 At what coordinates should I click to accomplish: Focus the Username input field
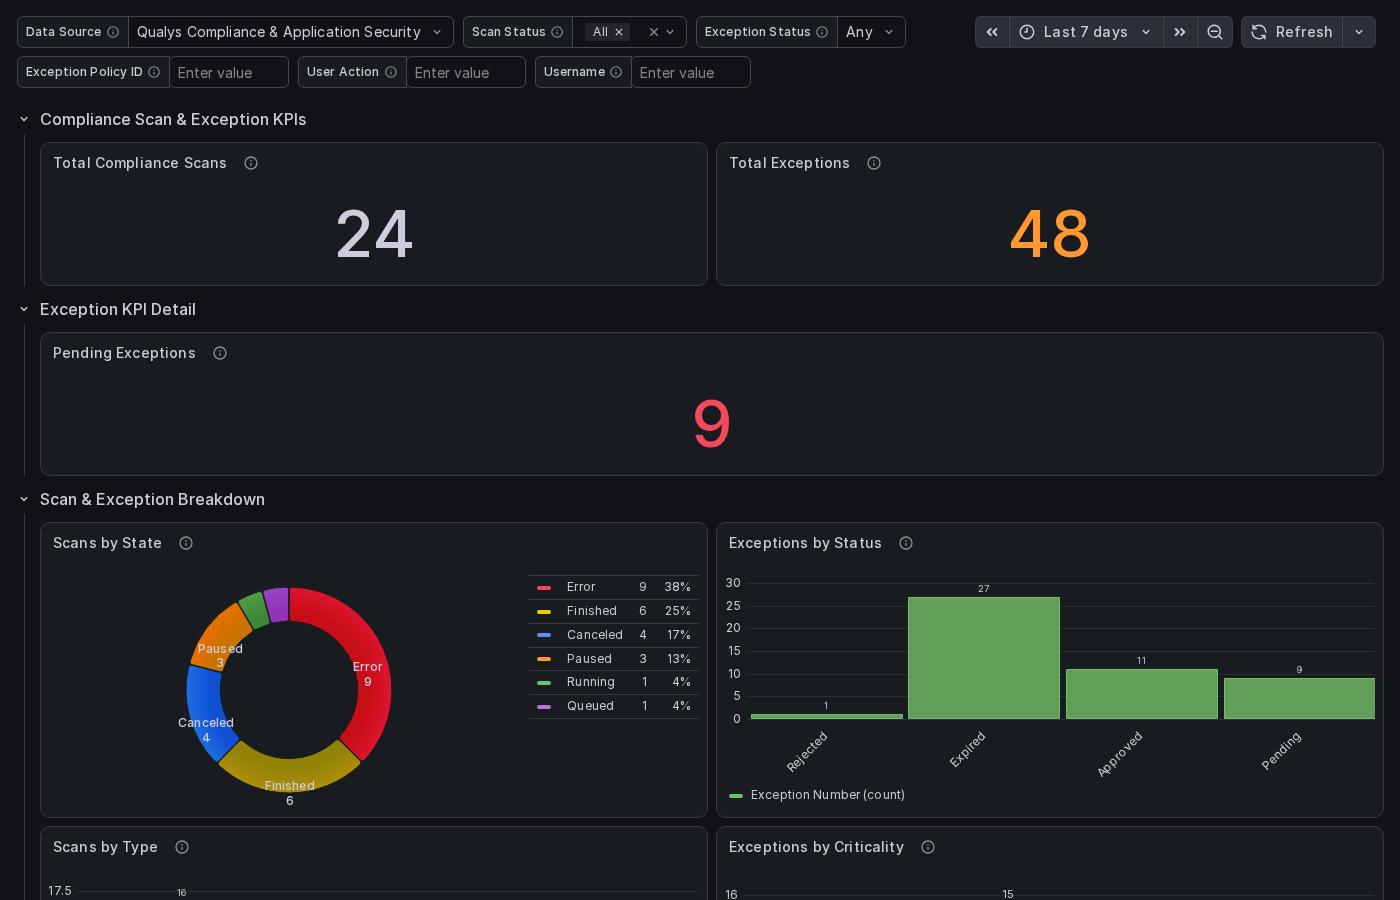[x=691, y=72]
